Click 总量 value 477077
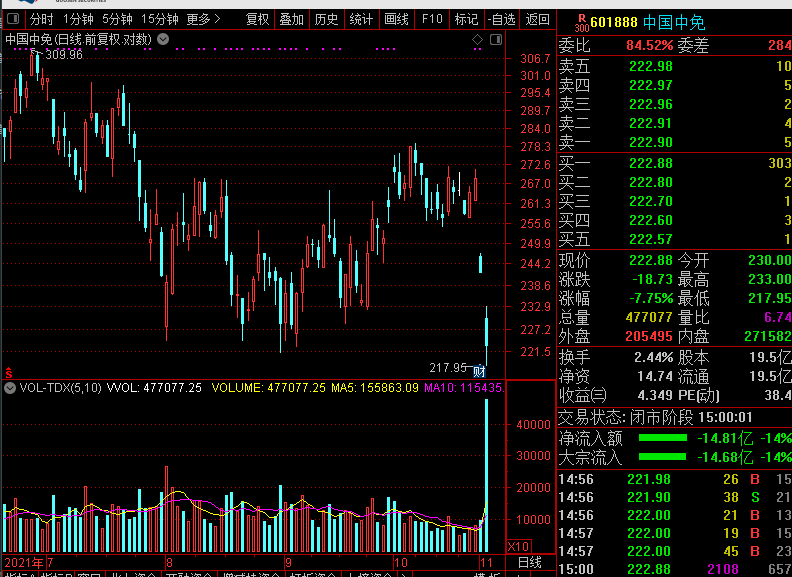 [x=649, y=317]
